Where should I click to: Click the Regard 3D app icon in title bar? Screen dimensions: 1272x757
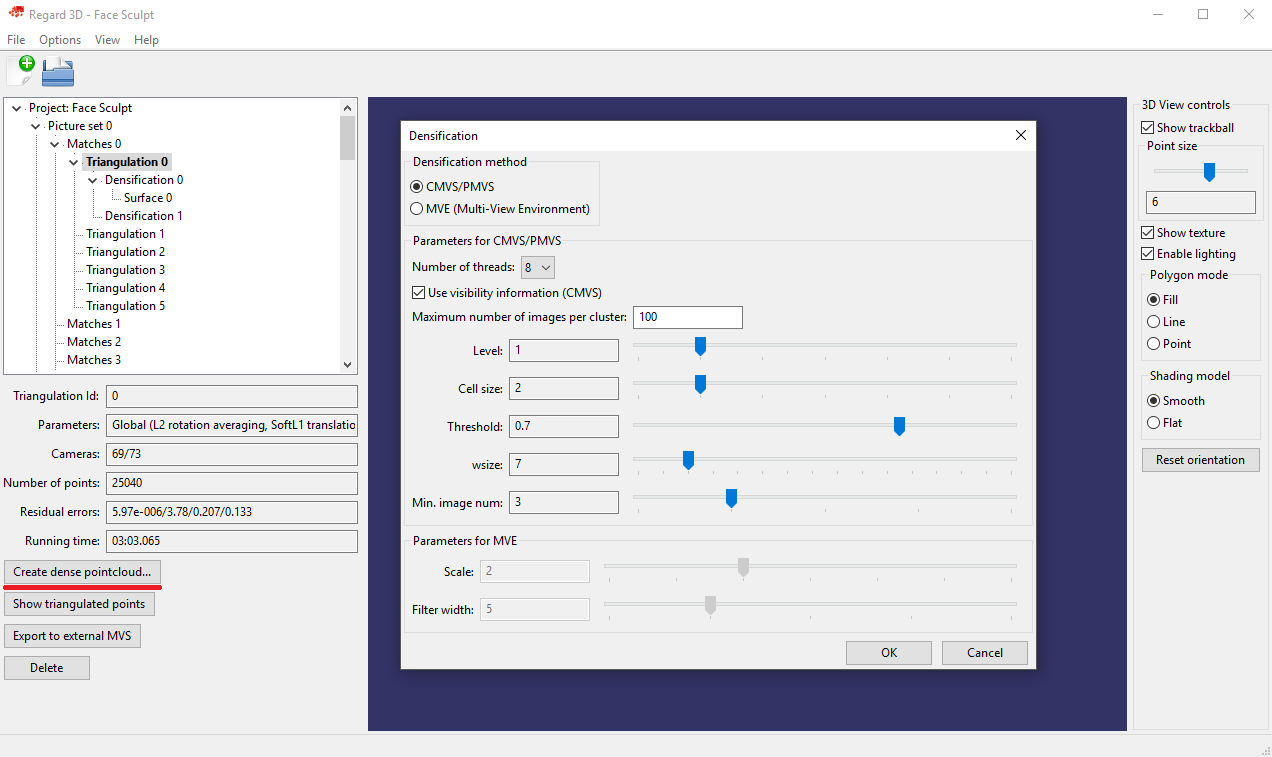coord(17,15)
